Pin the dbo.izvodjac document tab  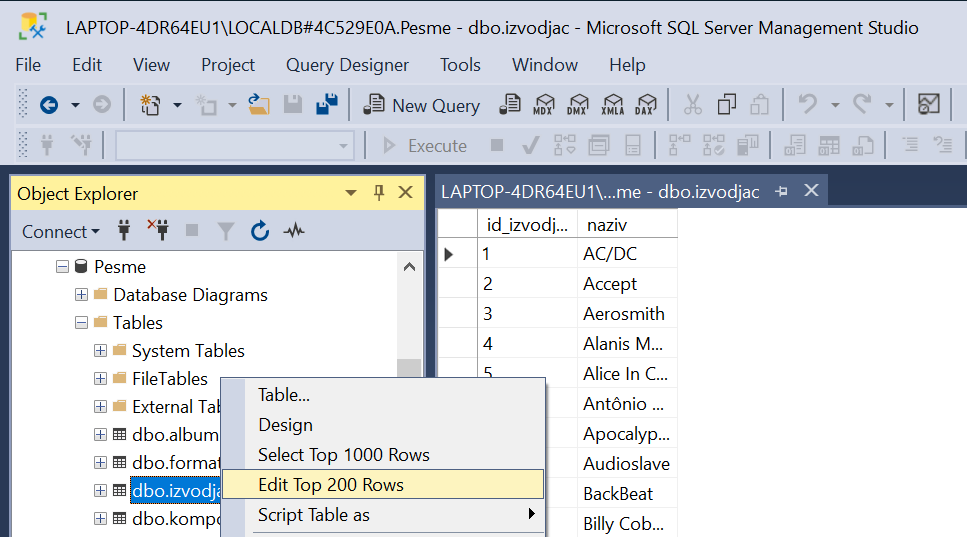point(781,192)
